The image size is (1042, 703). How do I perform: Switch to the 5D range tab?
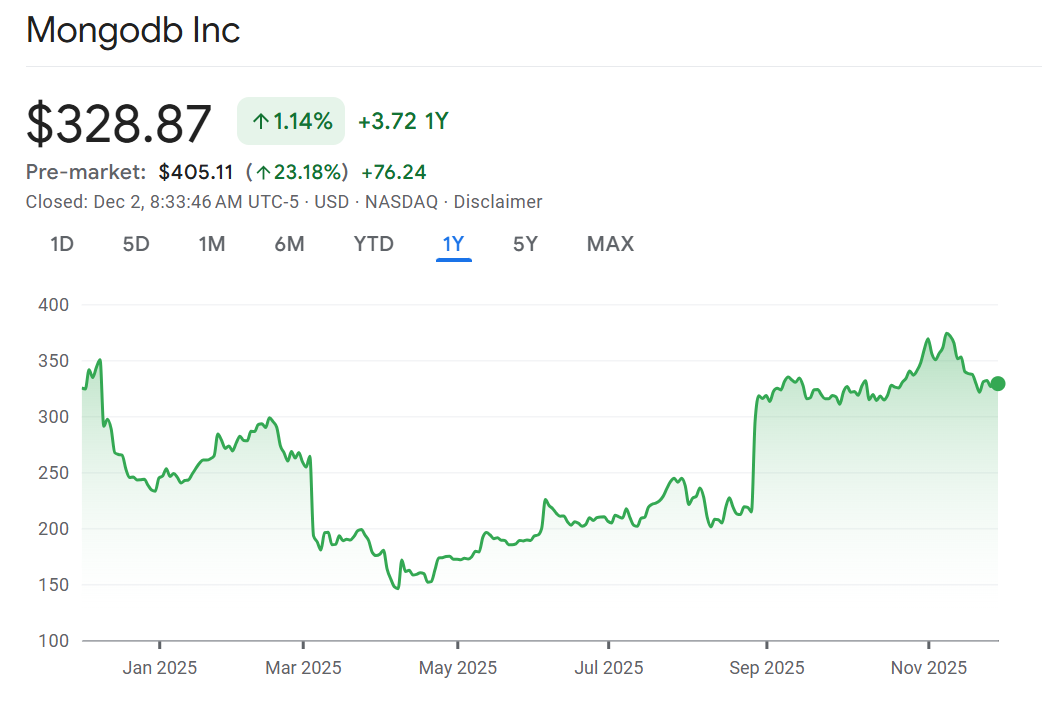(x=136, y=244)
